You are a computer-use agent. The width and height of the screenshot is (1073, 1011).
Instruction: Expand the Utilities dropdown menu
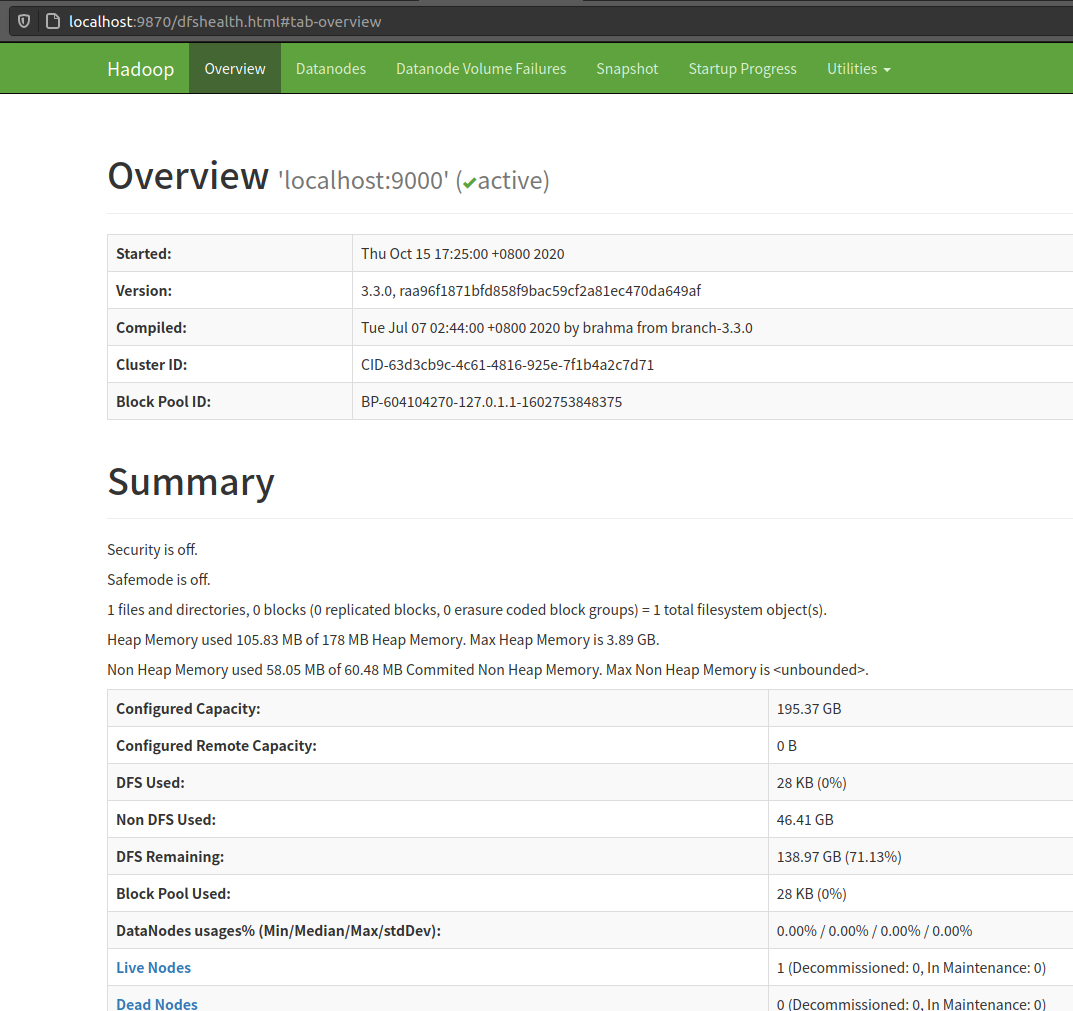coord(859,68)
